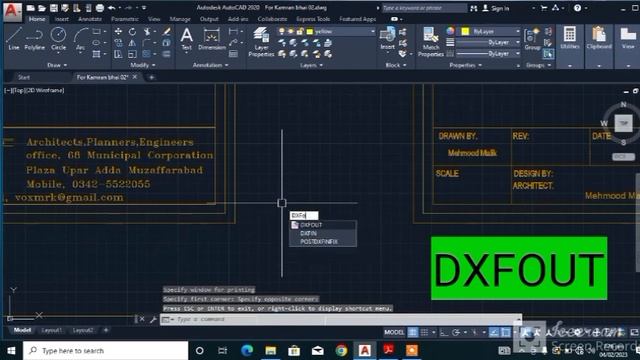Open Layer Properties manager
The width and height of the screenshot is (640, 360).
pyautogui.click(x=261, y=42)
